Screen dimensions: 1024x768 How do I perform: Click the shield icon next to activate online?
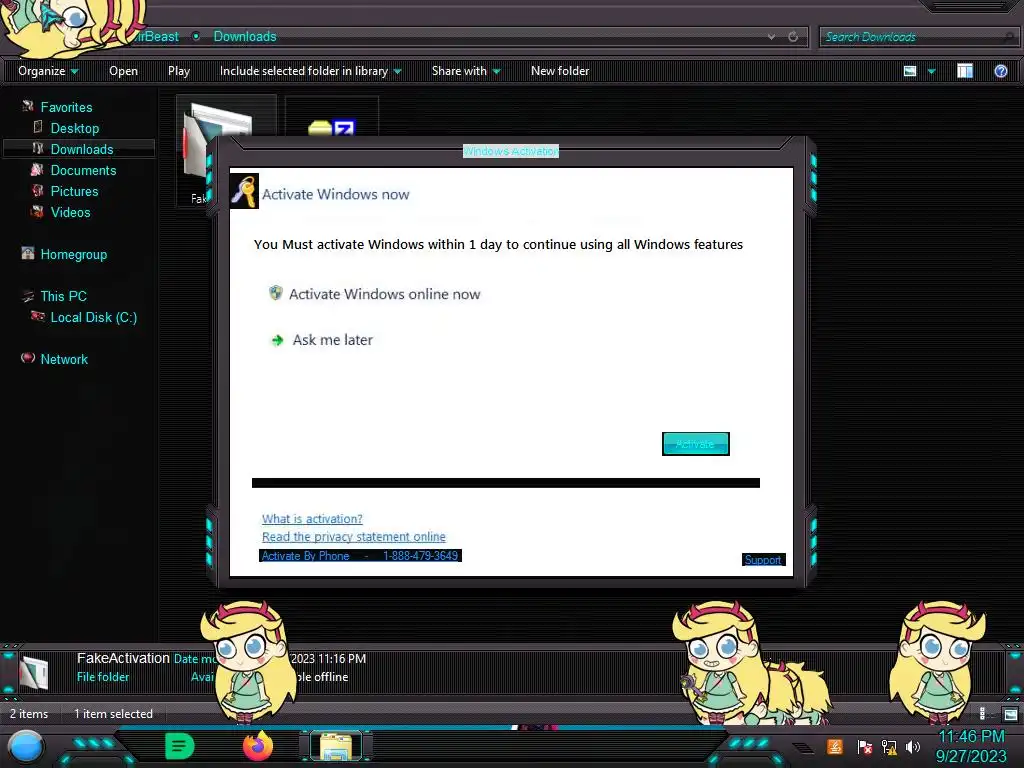[276, 293]
